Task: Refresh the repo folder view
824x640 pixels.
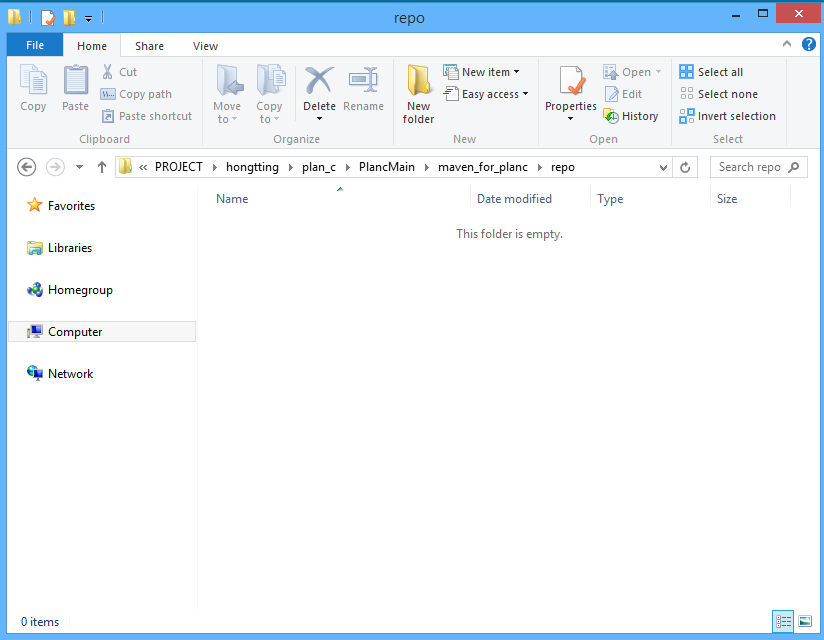Action: pos(685,167)
